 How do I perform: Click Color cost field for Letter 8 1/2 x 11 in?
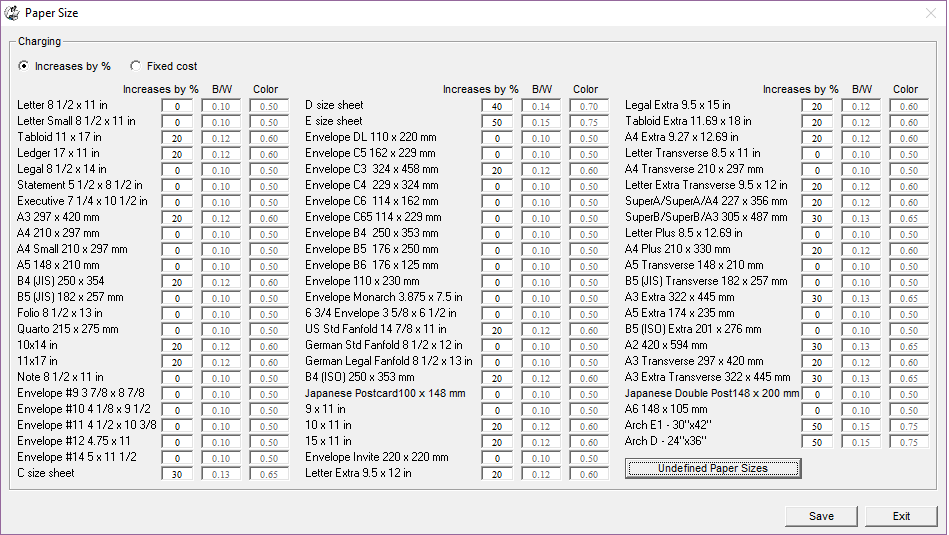(x=269, y=106)
